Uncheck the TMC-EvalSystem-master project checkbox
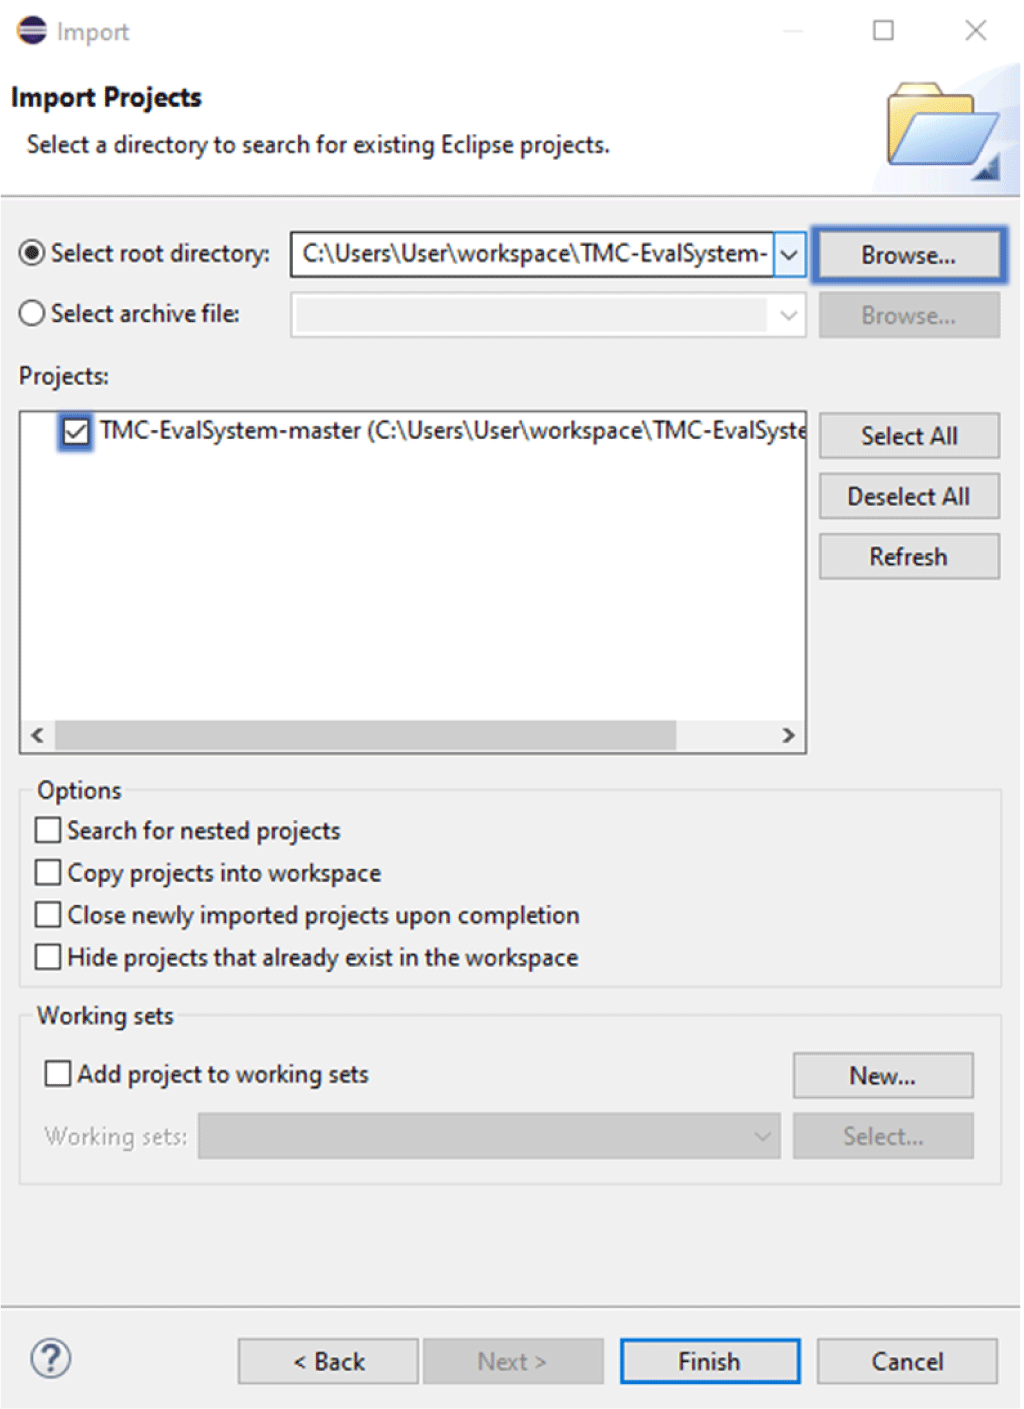Image resolution: width=1024 pixels, height=1409 pixels. [75, 432]
